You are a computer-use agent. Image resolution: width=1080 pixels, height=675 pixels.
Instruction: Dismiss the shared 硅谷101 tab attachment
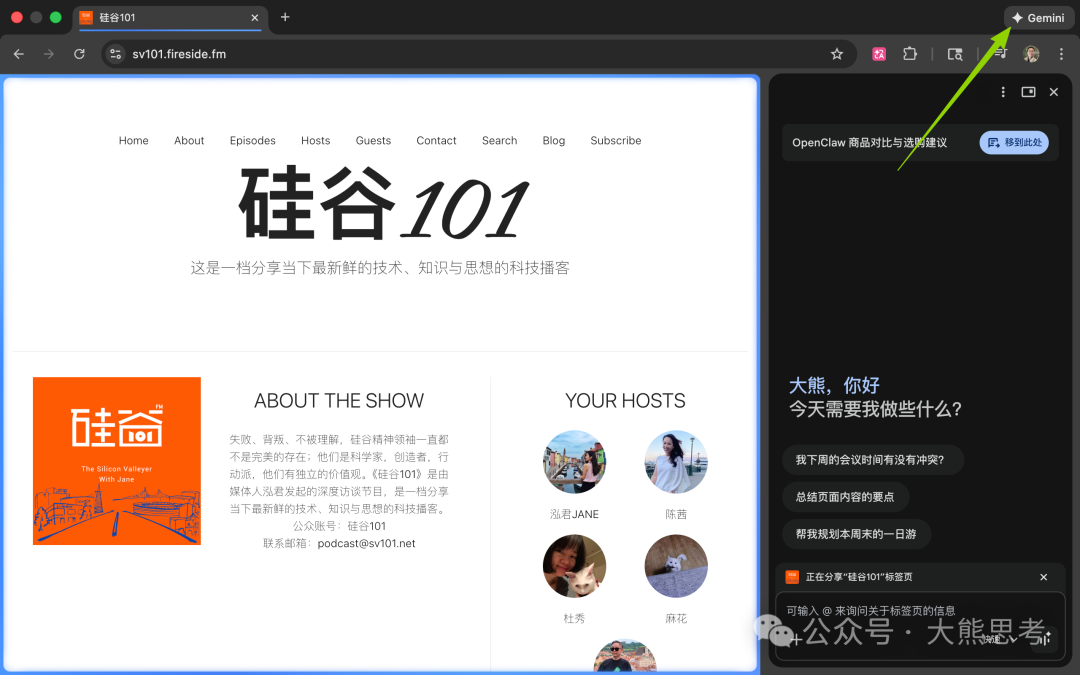(1043, 577)
